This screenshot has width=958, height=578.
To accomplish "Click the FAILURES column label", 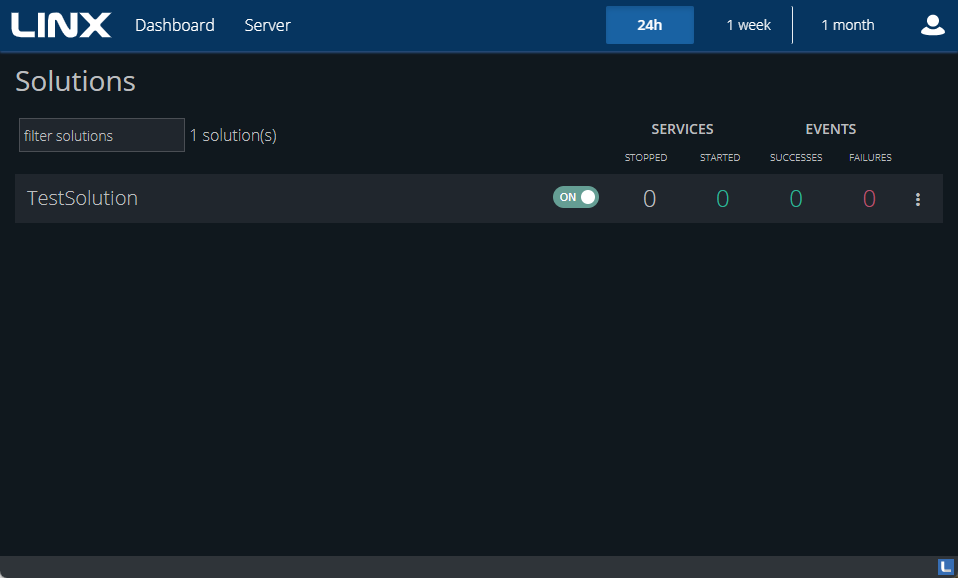I will [x=870, y=158].
